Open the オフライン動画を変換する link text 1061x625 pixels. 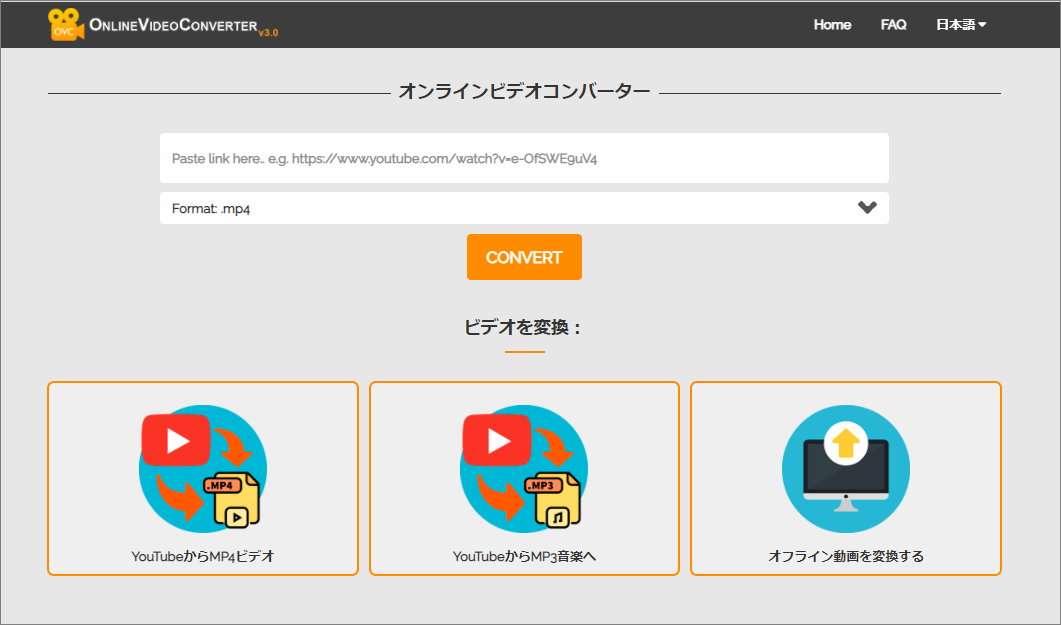[846, 556]
